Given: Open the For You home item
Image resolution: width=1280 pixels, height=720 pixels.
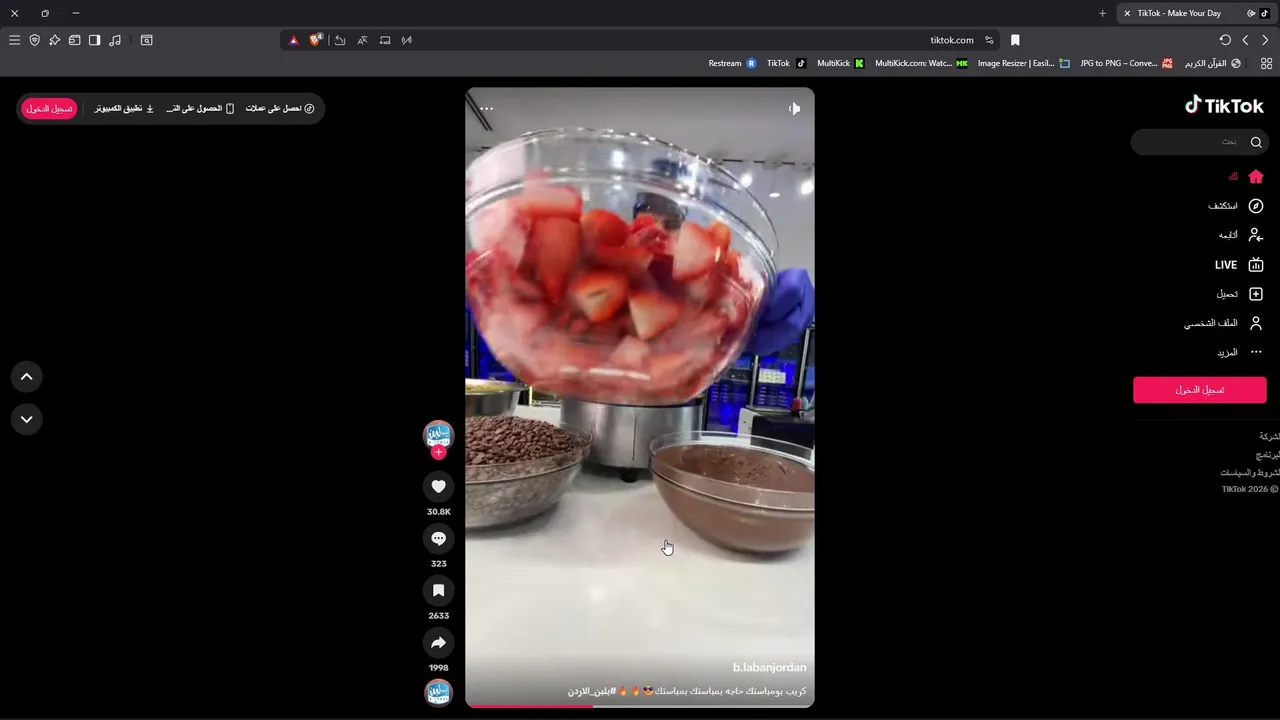Looking at the screenshot, I should click(1246, 176).
